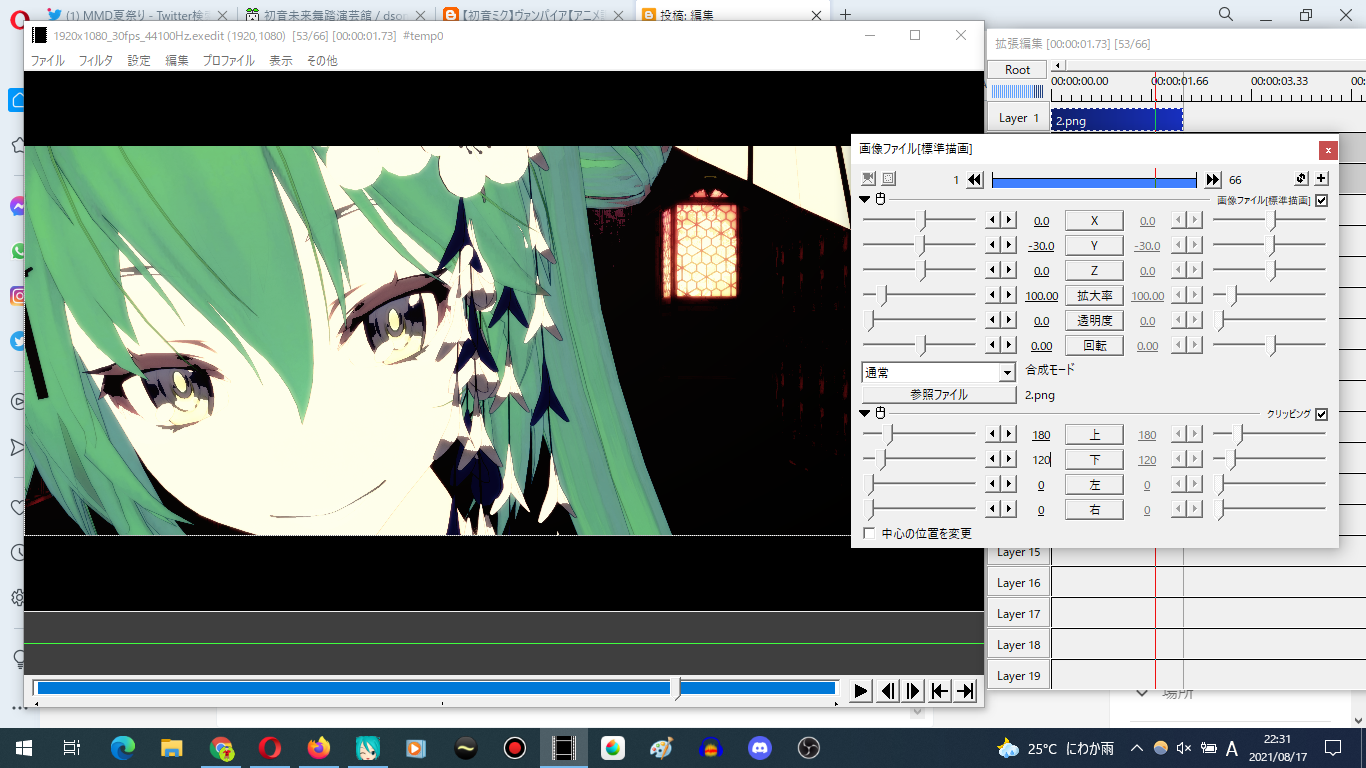This screenshot has height=768, width=1366.
Task: Open 編集 menu in AviUtl
Action: [x=177, y=60]
